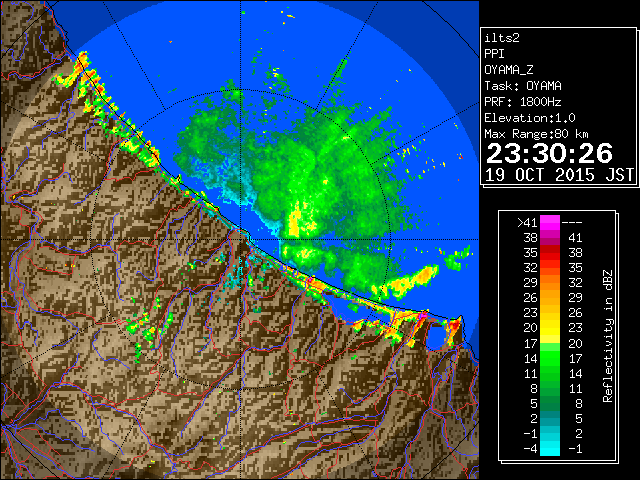Click the date '19 OCT 2015 JST'
Screen dimensions: 640x480
559,175
